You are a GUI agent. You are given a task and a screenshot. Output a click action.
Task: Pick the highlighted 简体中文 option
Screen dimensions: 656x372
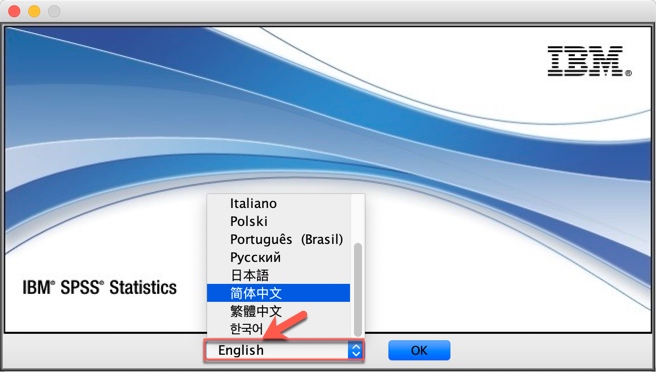pos(278,293)
